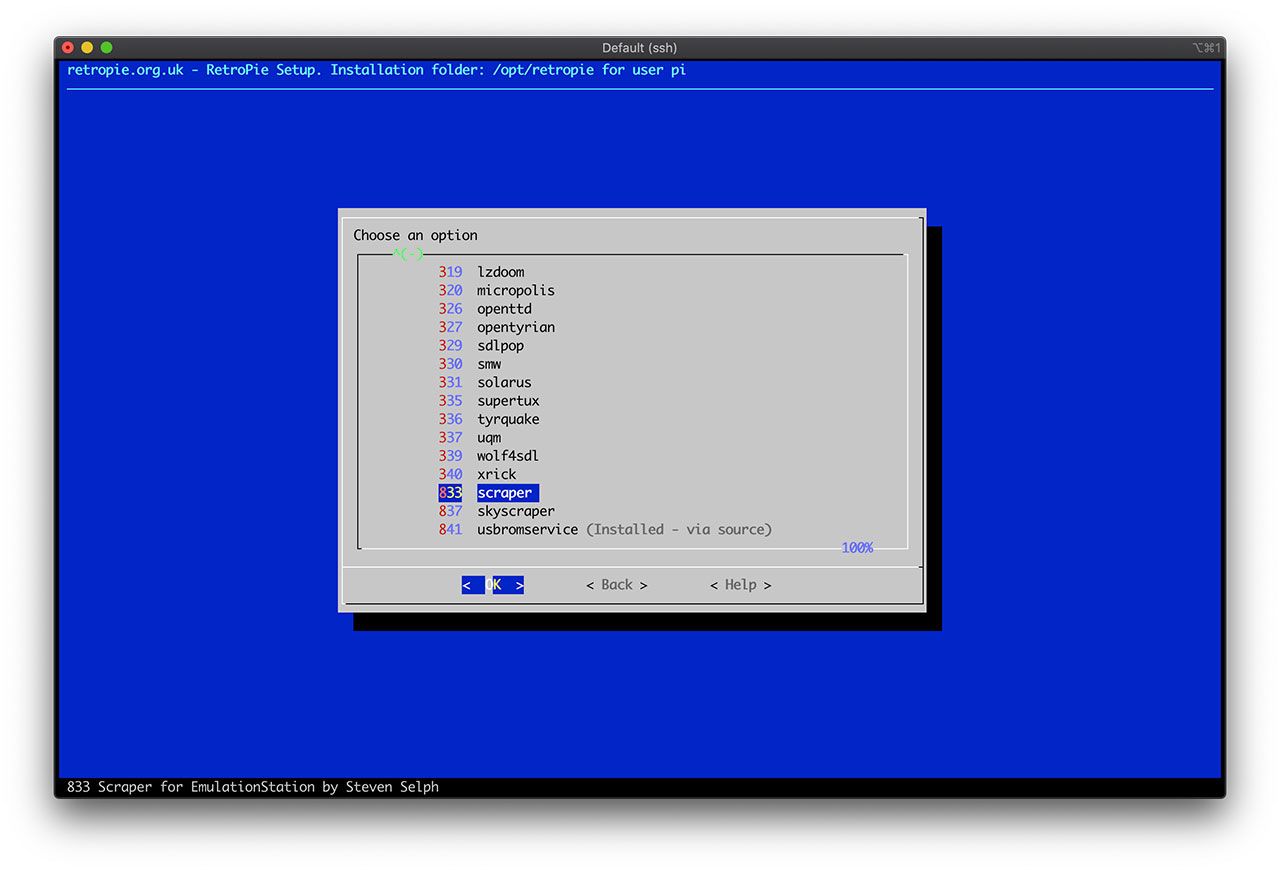Choose skyscraper from the list
This screenshot has height=870, width=1280.
tap(515, 511)
